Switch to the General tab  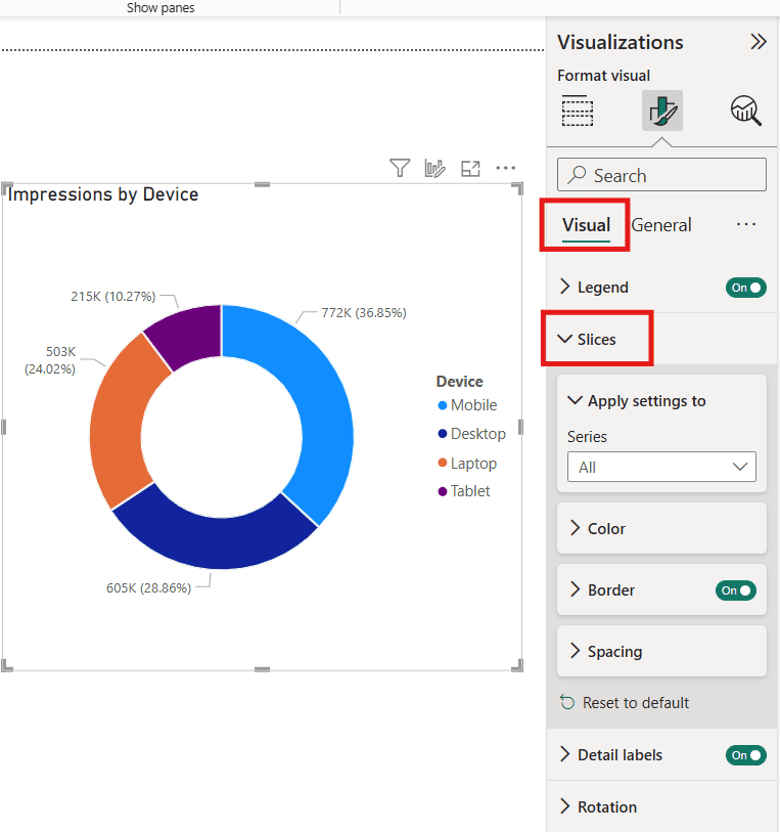coord(661,225)
